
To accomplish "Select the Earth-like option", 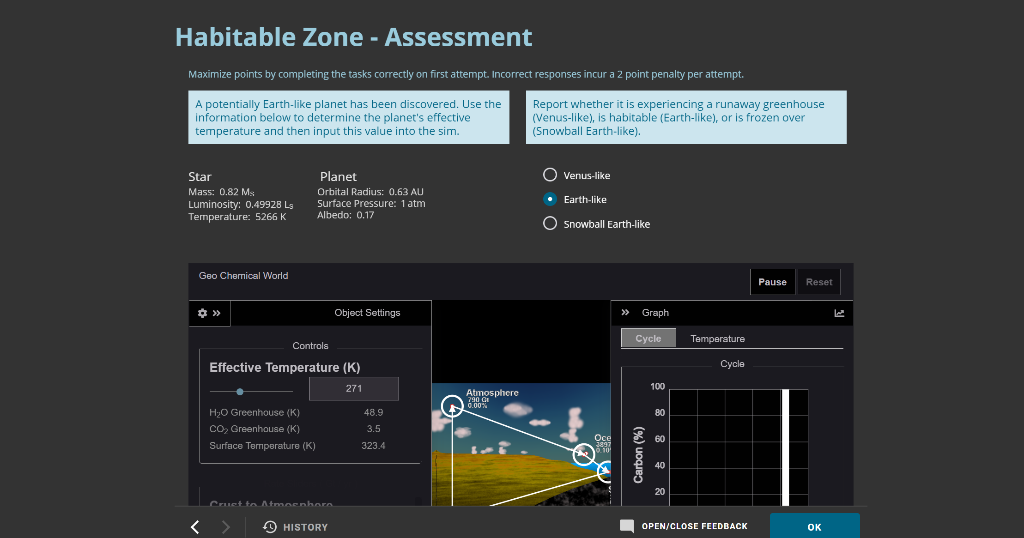I will (550, 199).
